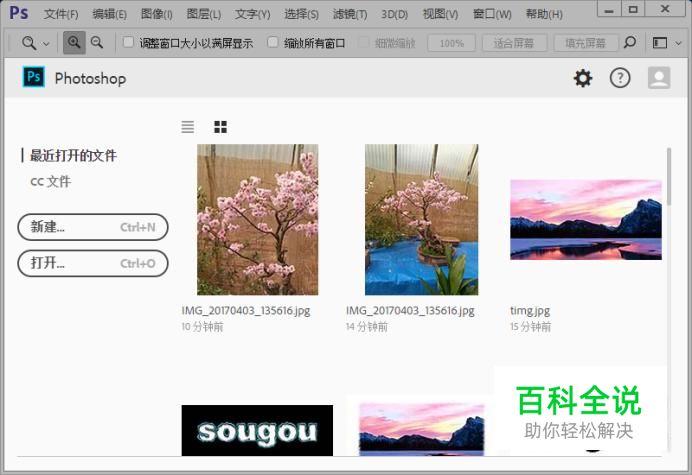Switch to list view icon
692x475 pixels.
click(x=188, y=127)
